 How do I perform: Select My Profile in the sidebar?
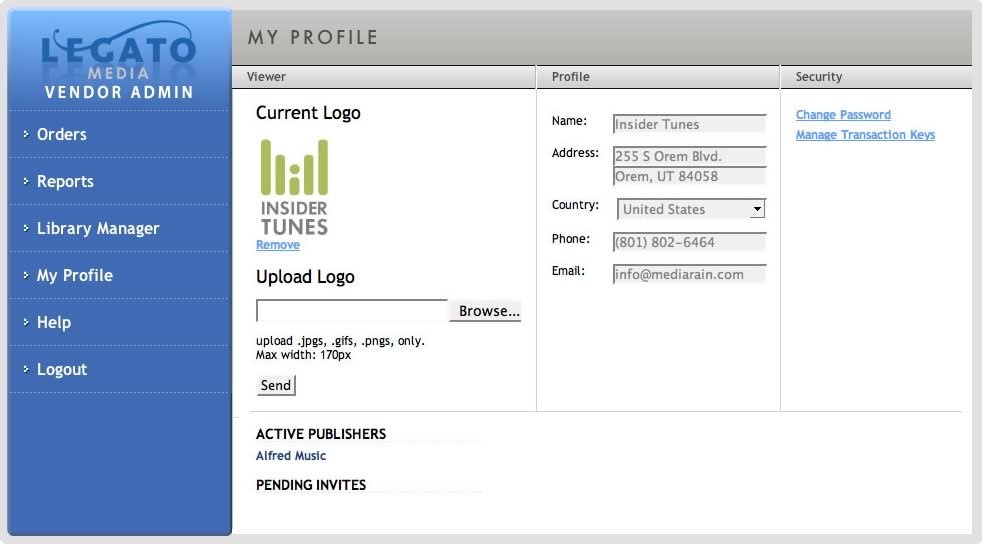click(x=75, y=275)
